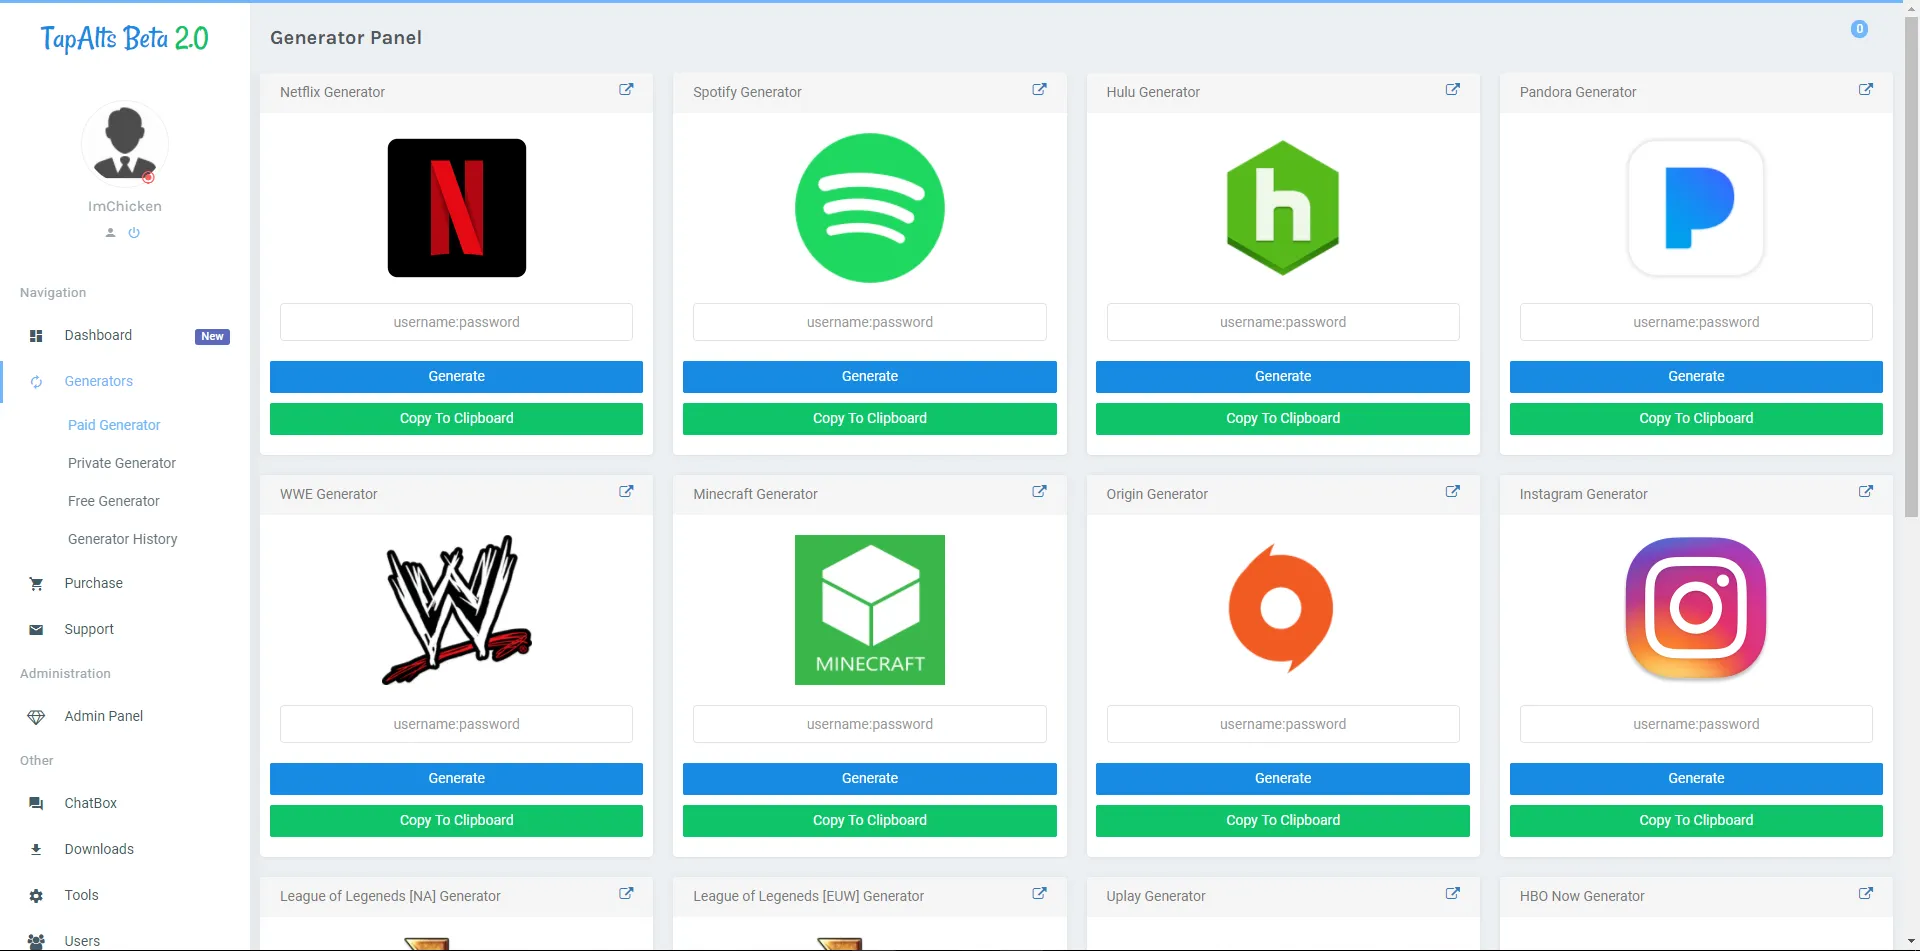Open Netflix Generator external link icon

(x=626, y=89)
